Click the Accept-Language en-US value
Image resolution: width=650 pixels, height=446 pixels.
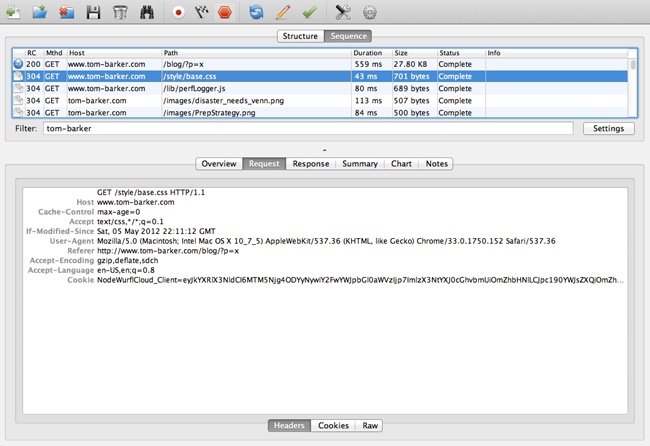click(126, 270)
